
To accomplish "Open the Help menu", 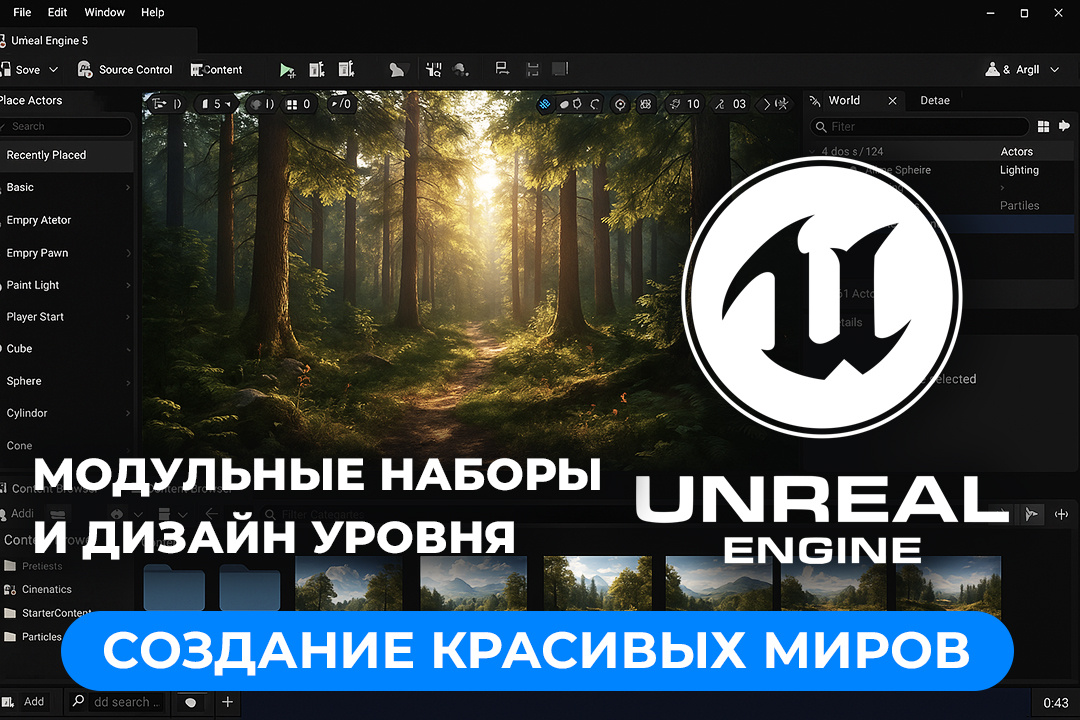I will tap(152, 12).
